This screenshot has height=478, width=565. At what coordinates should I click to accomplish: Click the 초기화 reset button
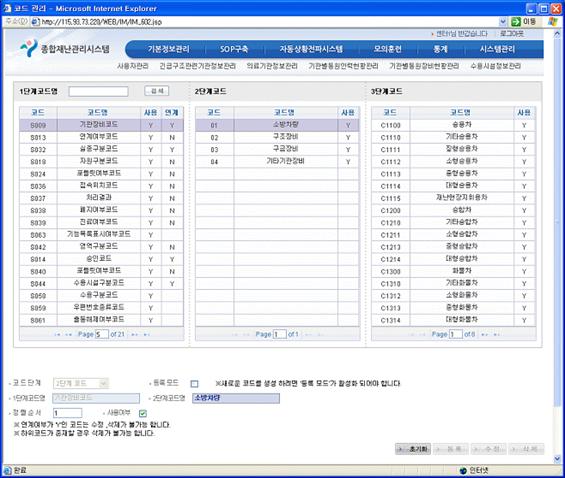pos(413,449)
